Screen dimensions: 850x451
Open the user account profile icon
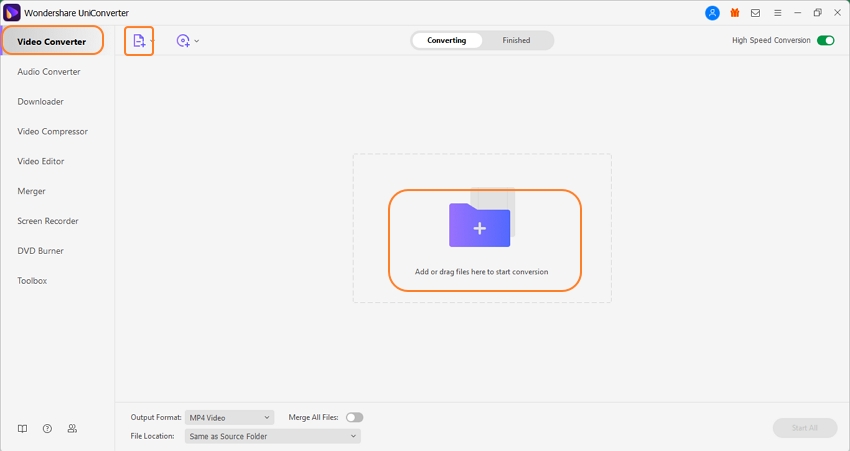tap(712, 13)
